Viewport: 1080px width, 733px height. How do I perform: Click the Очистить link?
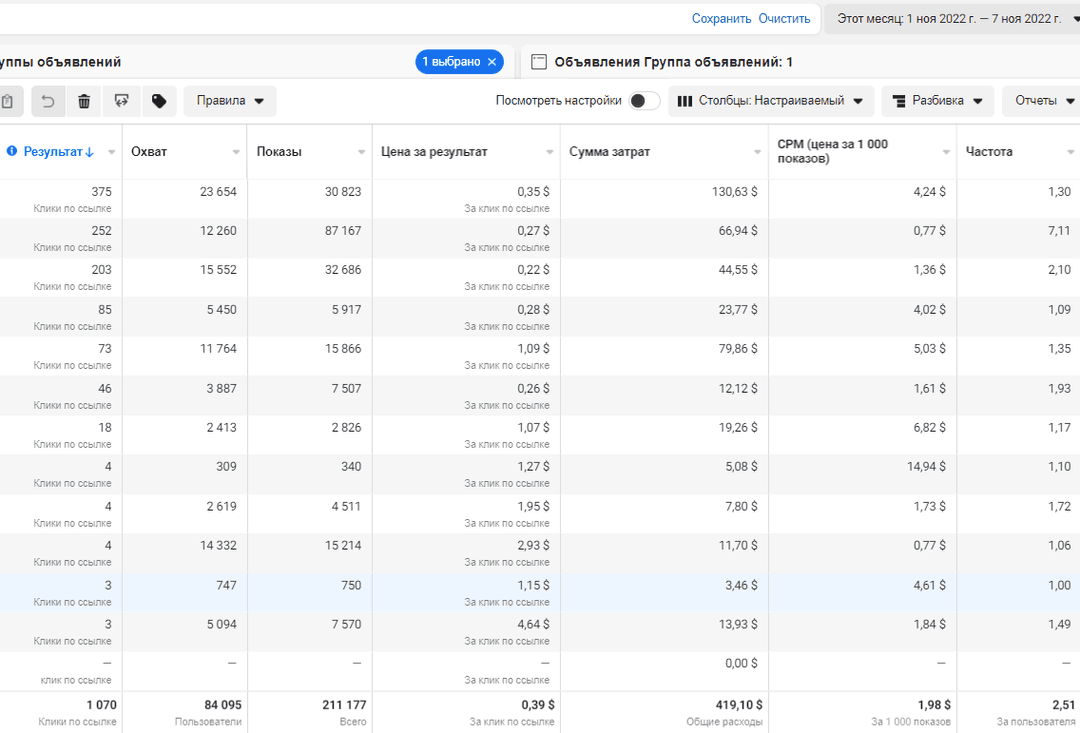click(x=784, y=19)
